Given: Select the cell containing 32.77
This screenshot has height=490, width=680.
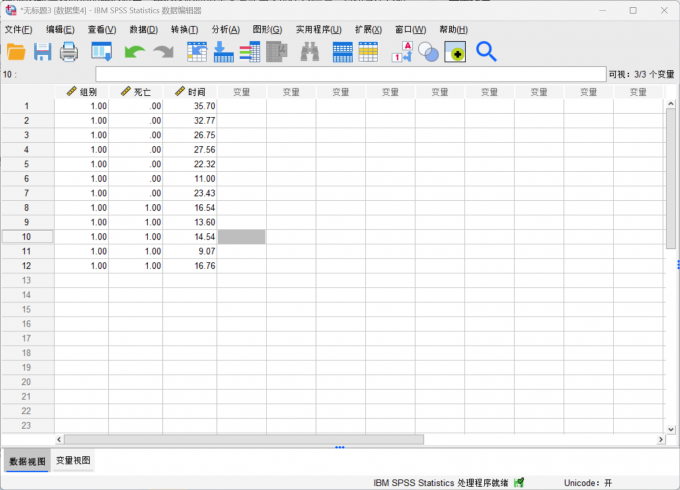Looking at the screenshot, I should (190, 121).
